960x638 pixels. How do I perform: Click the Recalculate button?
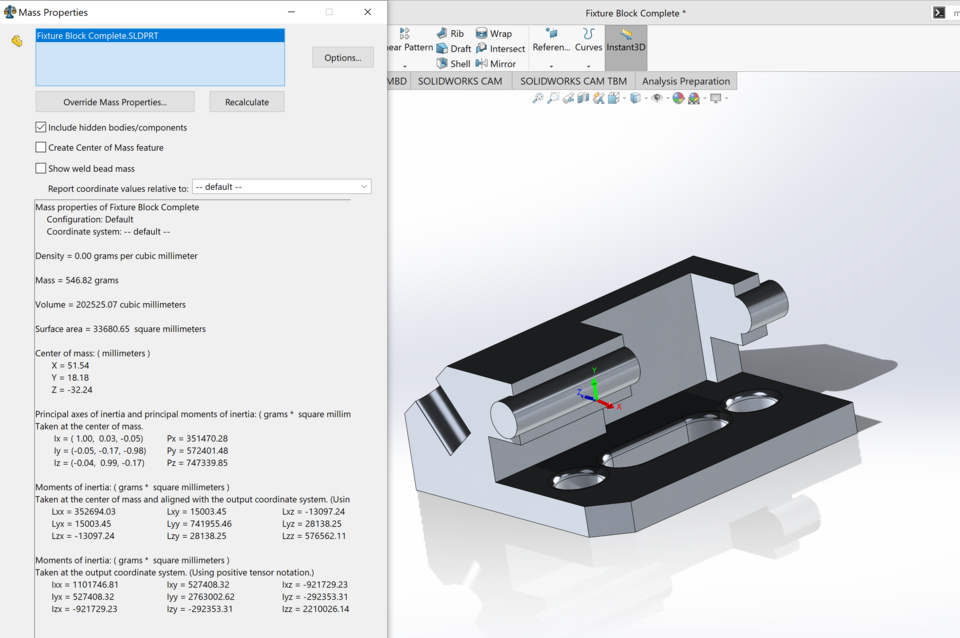pyautogui.click(x=246, y=101)
